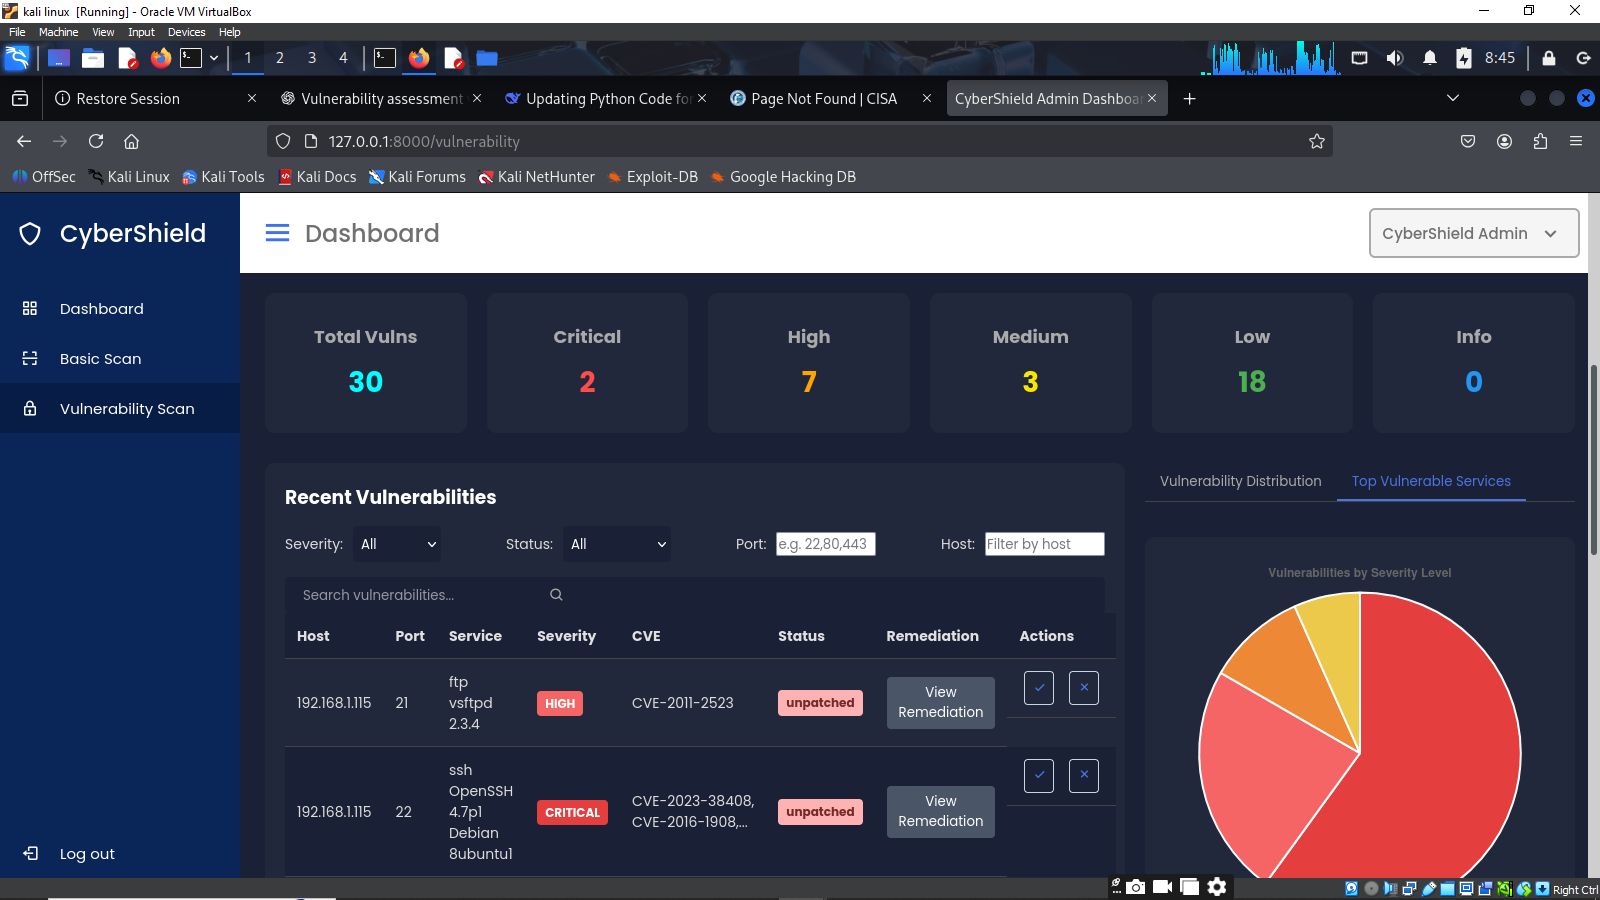Open Basic Scan in the sidebar
This screenshot has height=900, width=1600.
[120, 359]
